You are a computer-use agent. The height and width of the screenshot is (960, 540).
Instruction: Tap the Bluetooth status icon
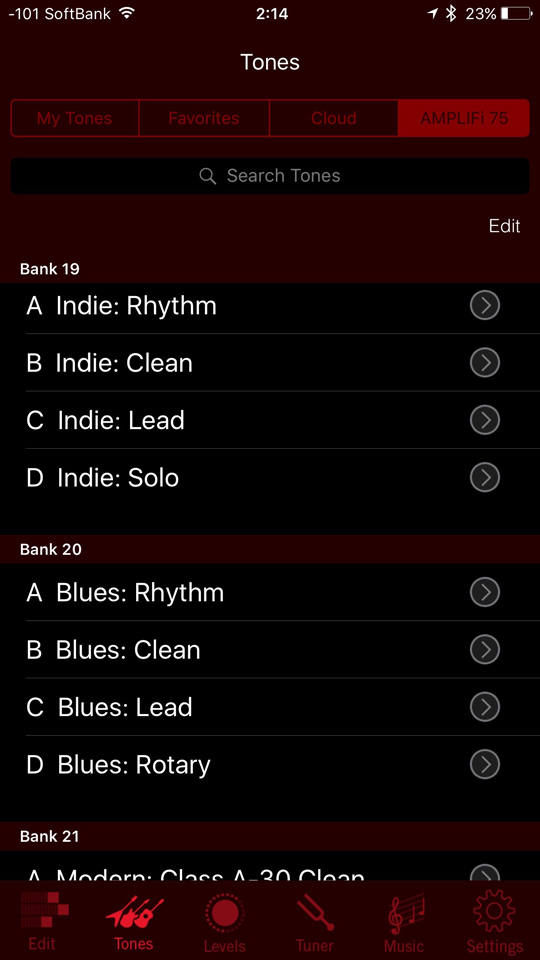coord(451,13)
